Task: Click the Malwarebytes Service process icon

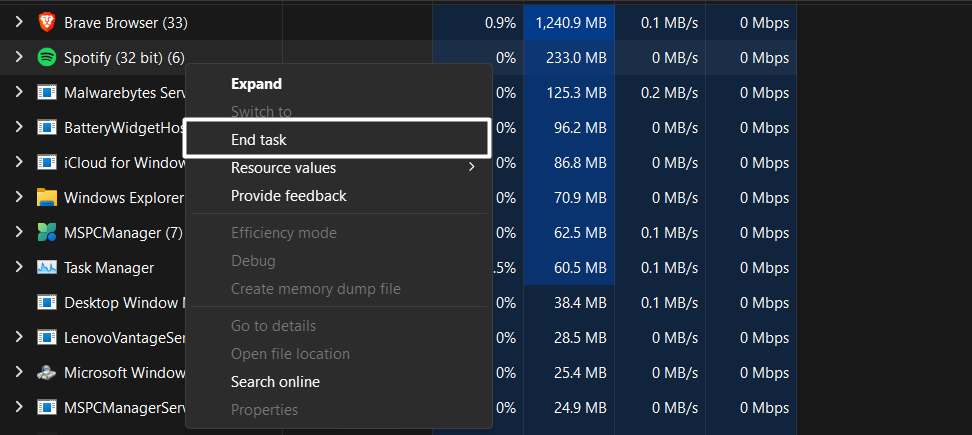Action: click(46, 92)
